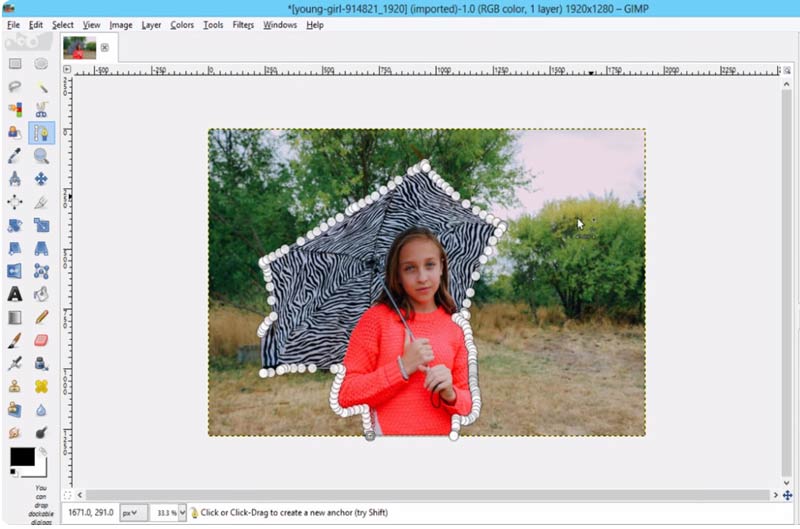Image resolution: width=800 pixels, height=529 pixels.
Task: Click the highlighted Paths tool
Action: [41, 133]
